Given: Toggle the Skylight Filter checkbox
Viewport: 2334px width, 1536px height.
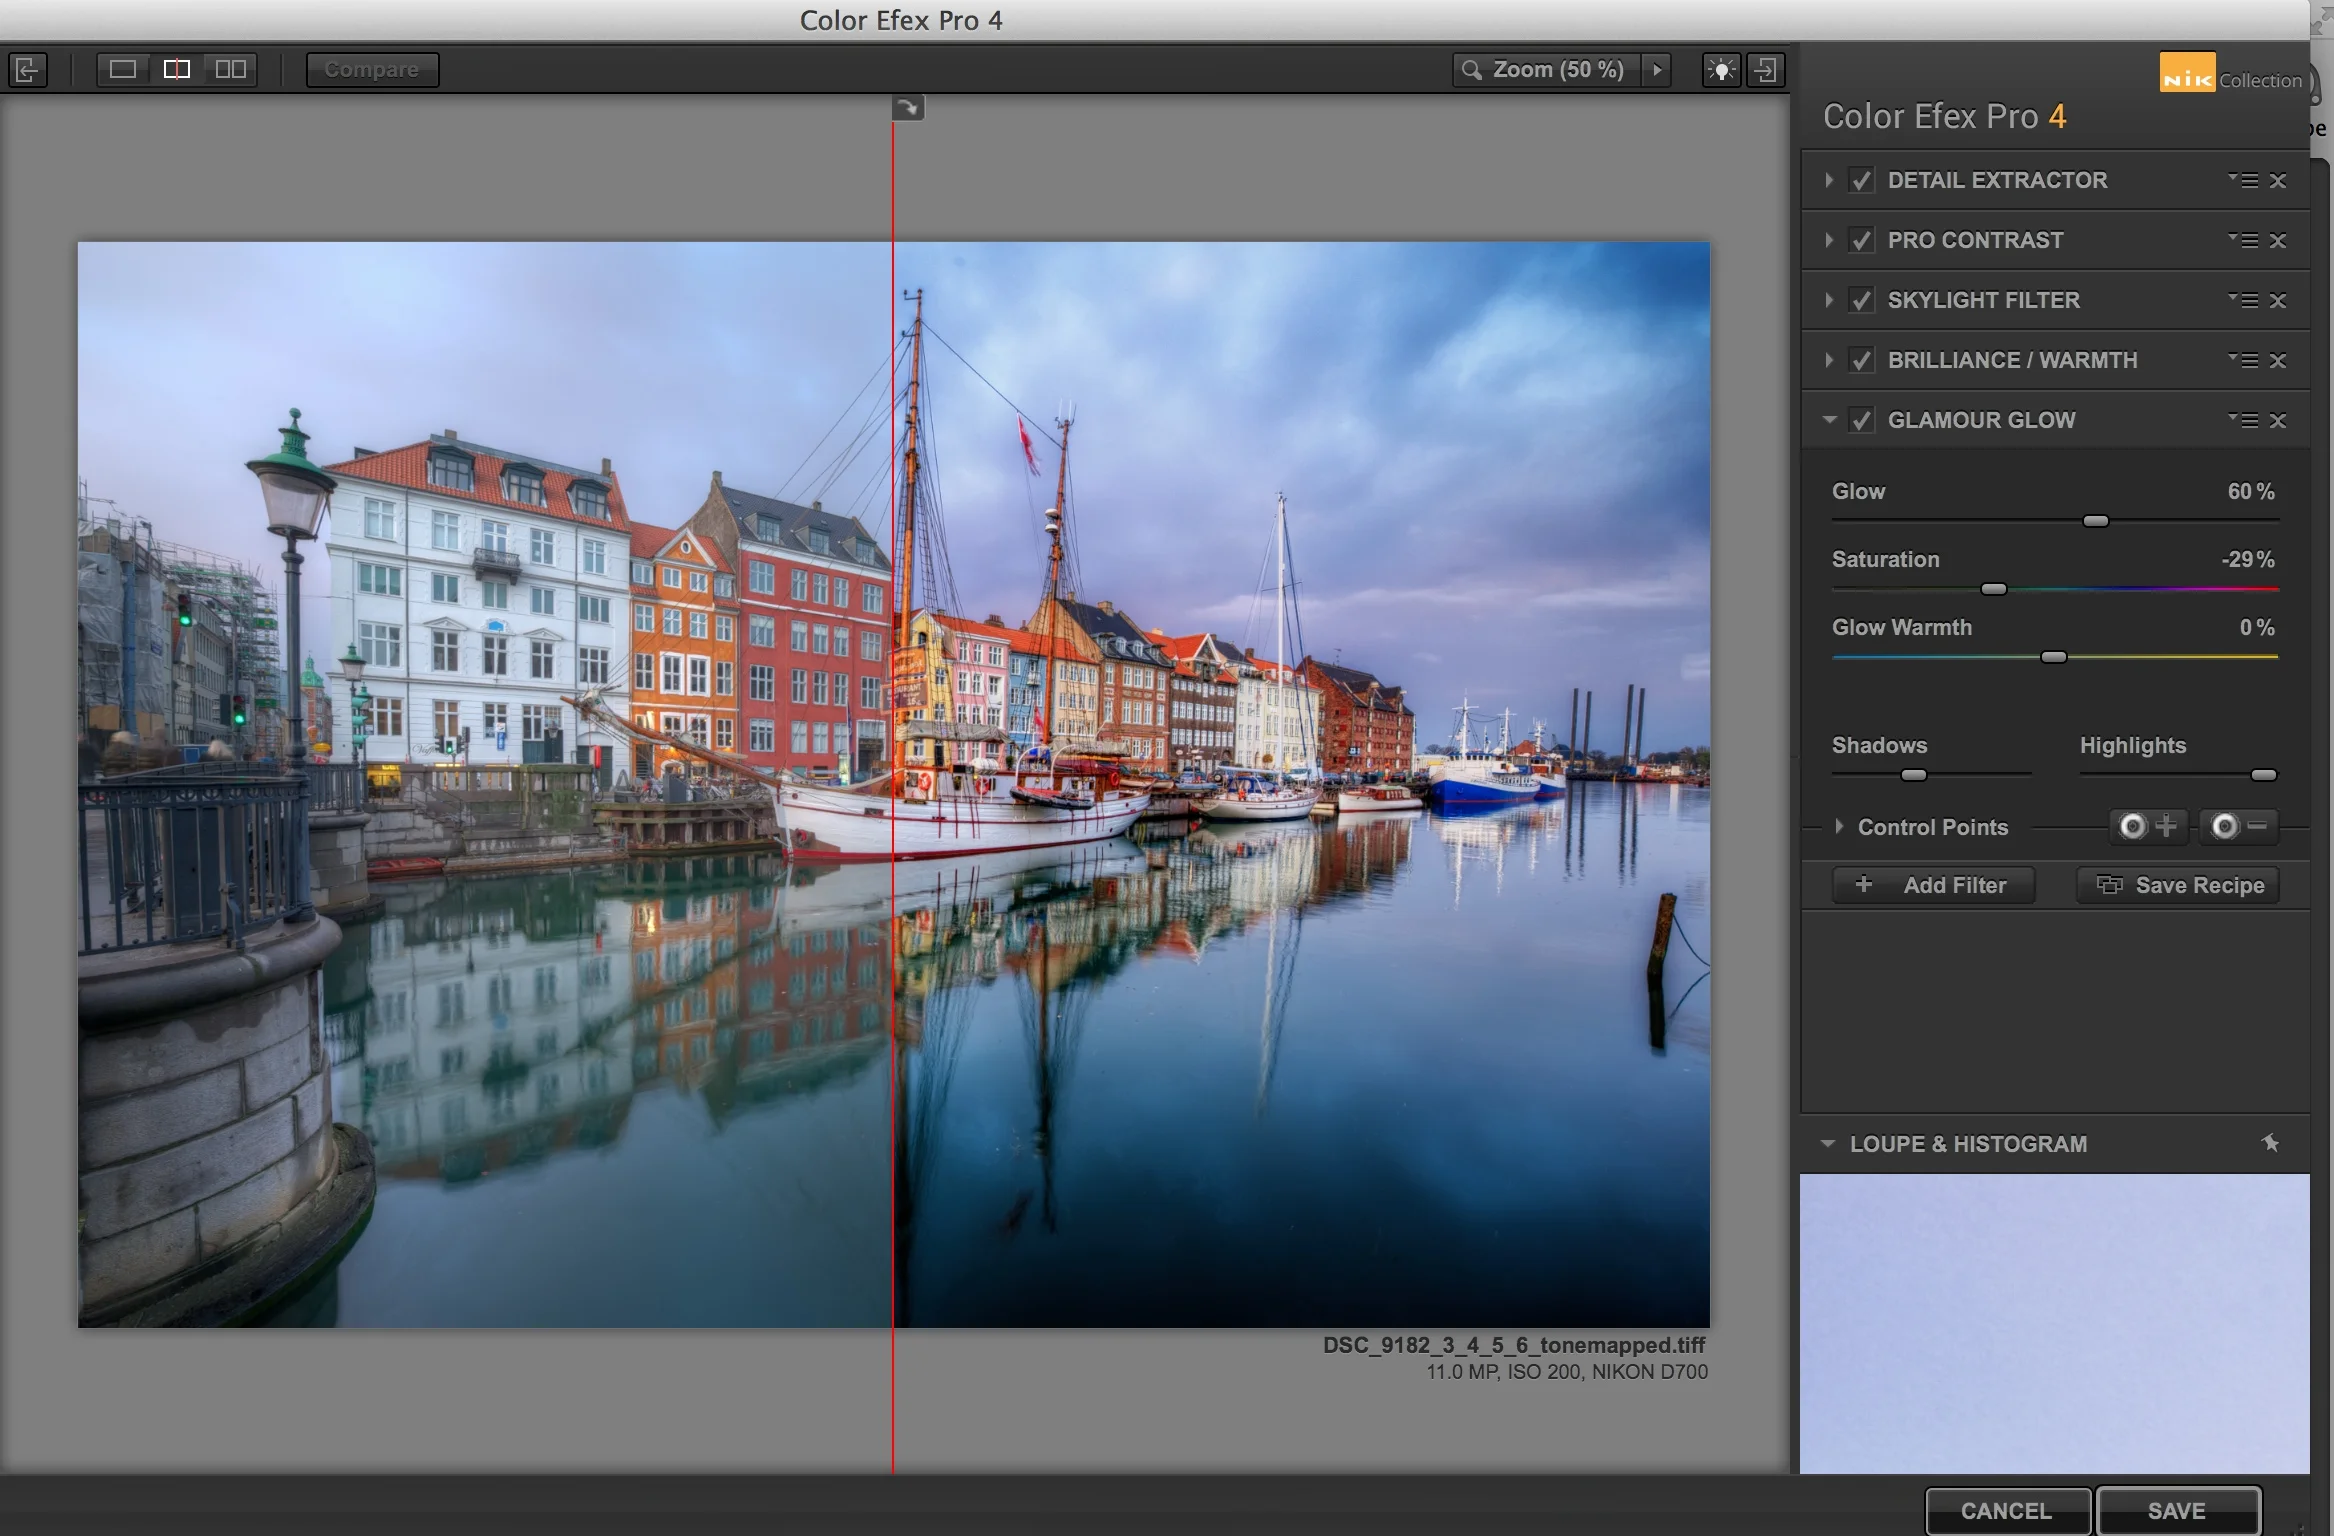Looking at the screenshot, I should pos(1861,300).
